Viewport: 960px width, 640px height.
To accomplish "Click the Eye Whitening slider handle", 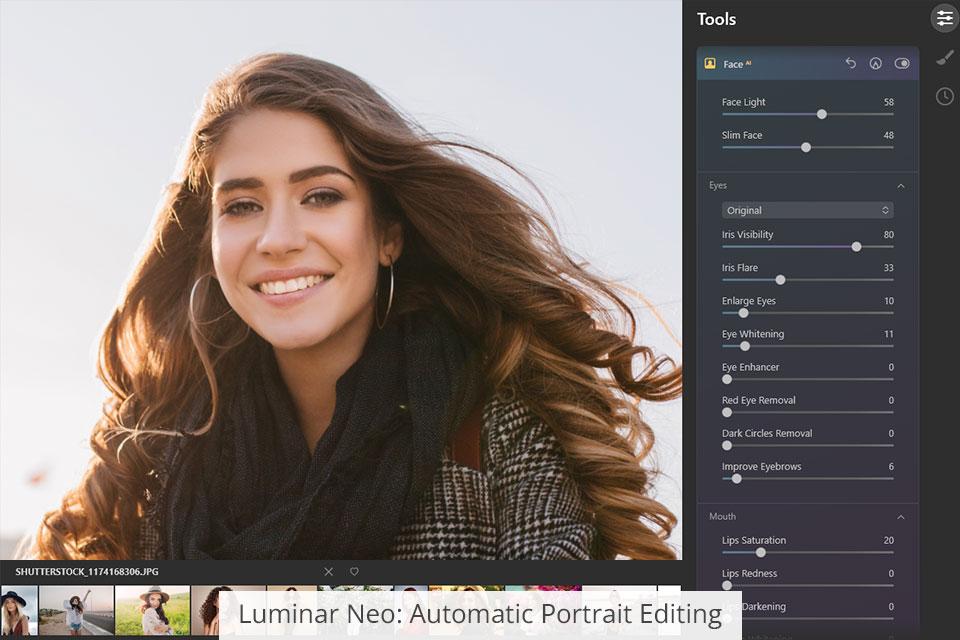I will [x=744, y=345].
